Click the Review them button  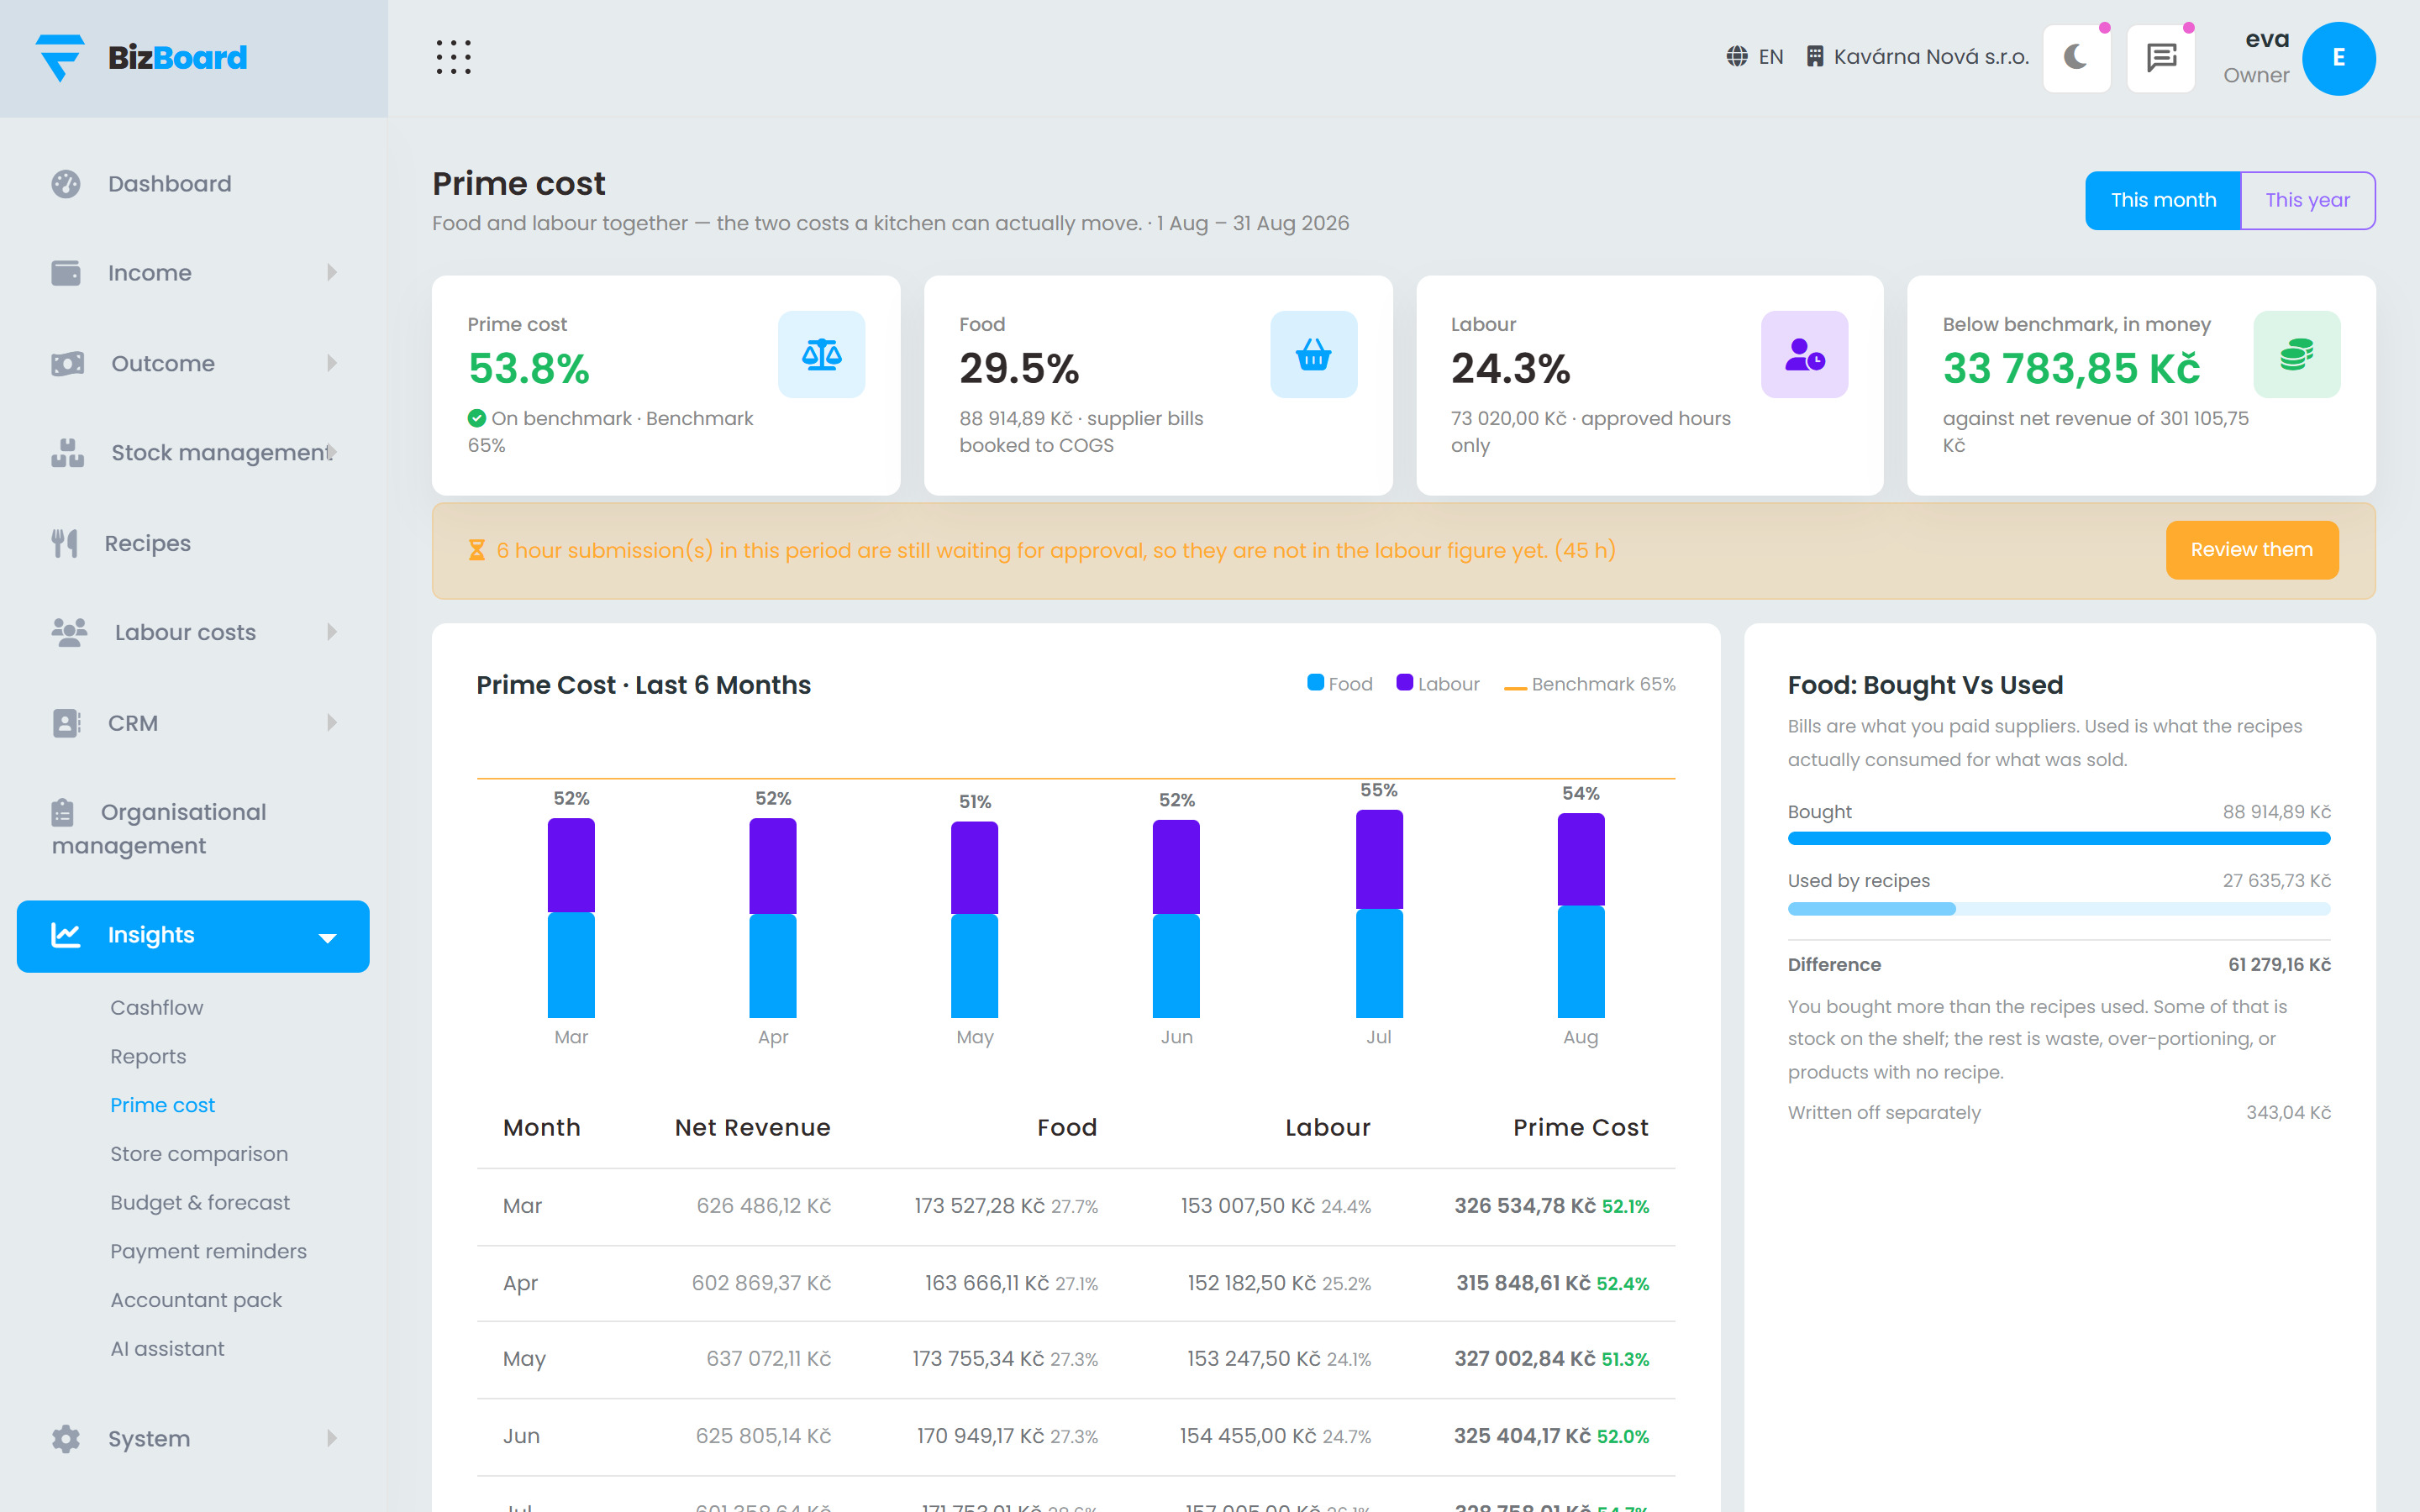2251,550
